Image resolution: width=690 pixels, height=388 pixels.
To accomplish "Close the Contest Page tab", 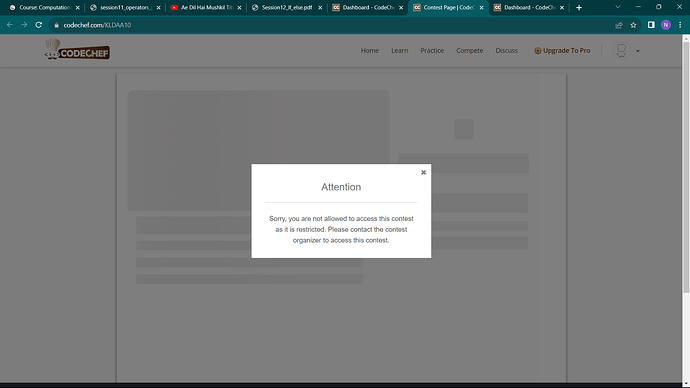I will pos(481,7).
